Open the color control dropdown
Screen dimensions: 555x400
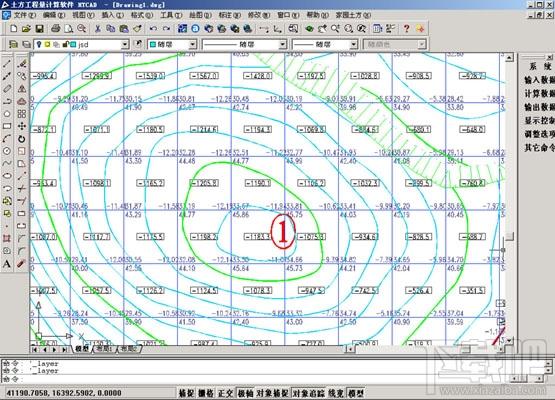(x=192, y=44)
